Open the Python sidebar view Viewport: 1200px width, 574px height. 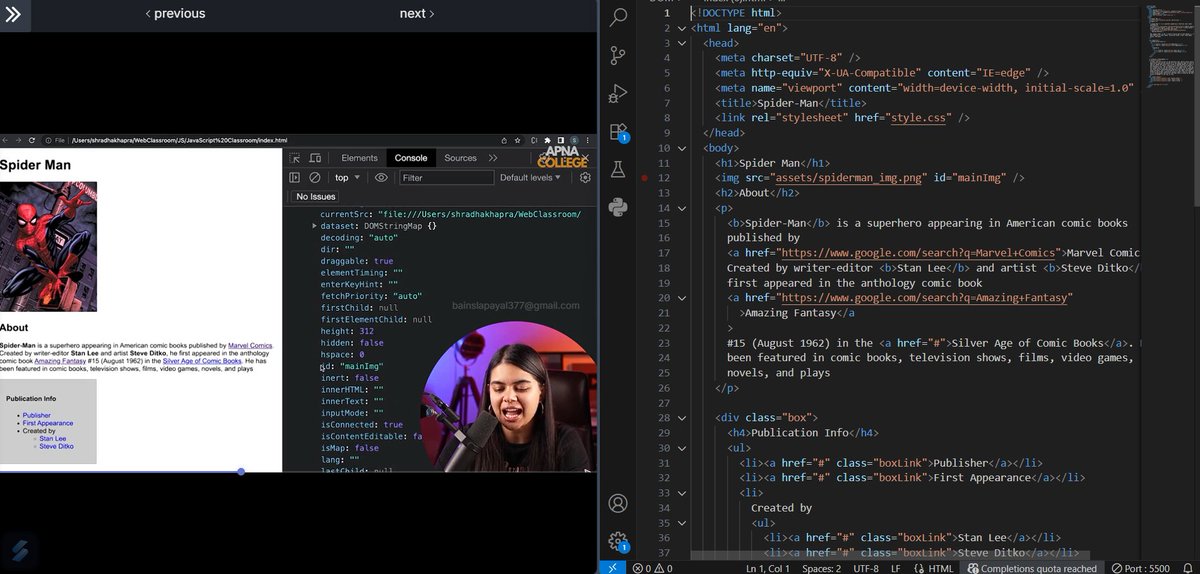[618, 207]
